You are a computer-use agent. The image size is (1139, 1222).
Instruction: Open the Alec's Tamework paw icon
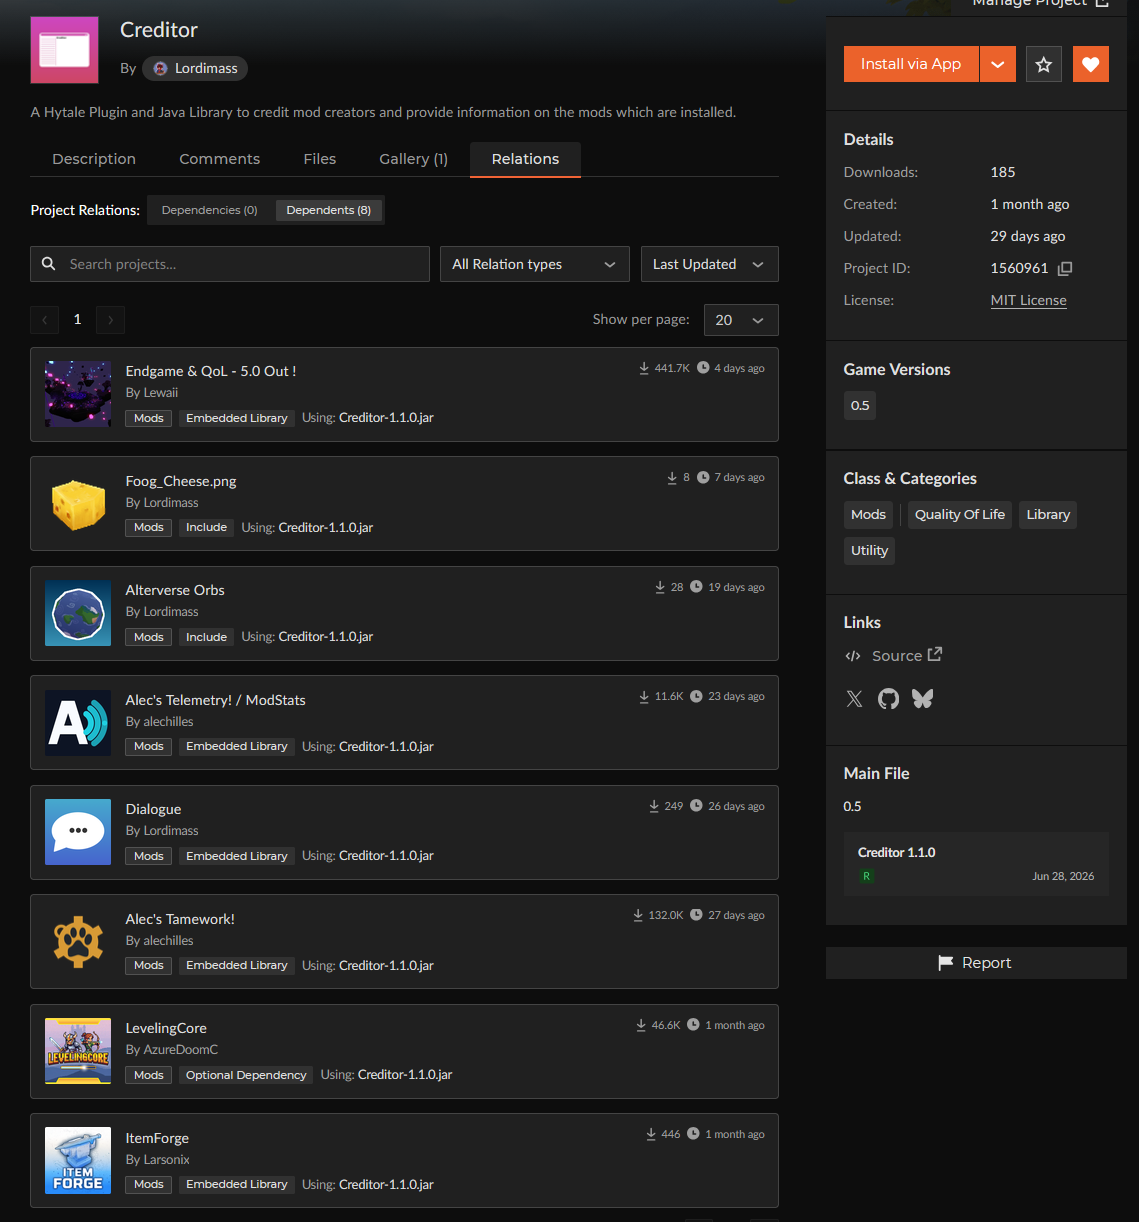tap(78, 941)
